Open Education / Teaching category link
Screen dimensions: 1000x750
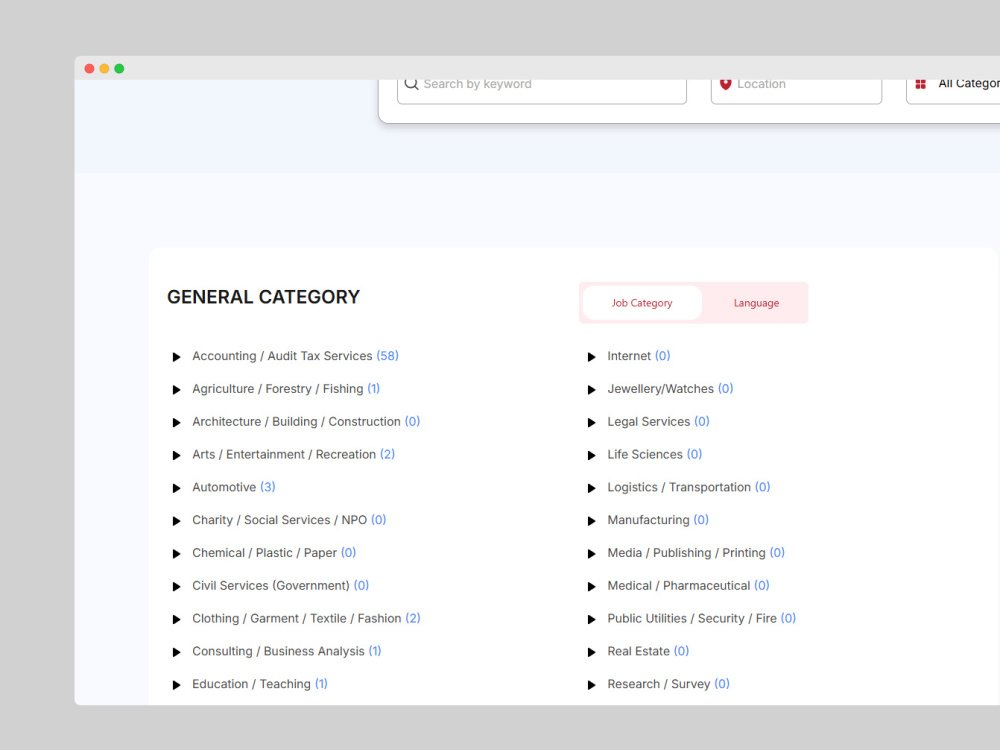pyautogui.click(x=260, y=684)
